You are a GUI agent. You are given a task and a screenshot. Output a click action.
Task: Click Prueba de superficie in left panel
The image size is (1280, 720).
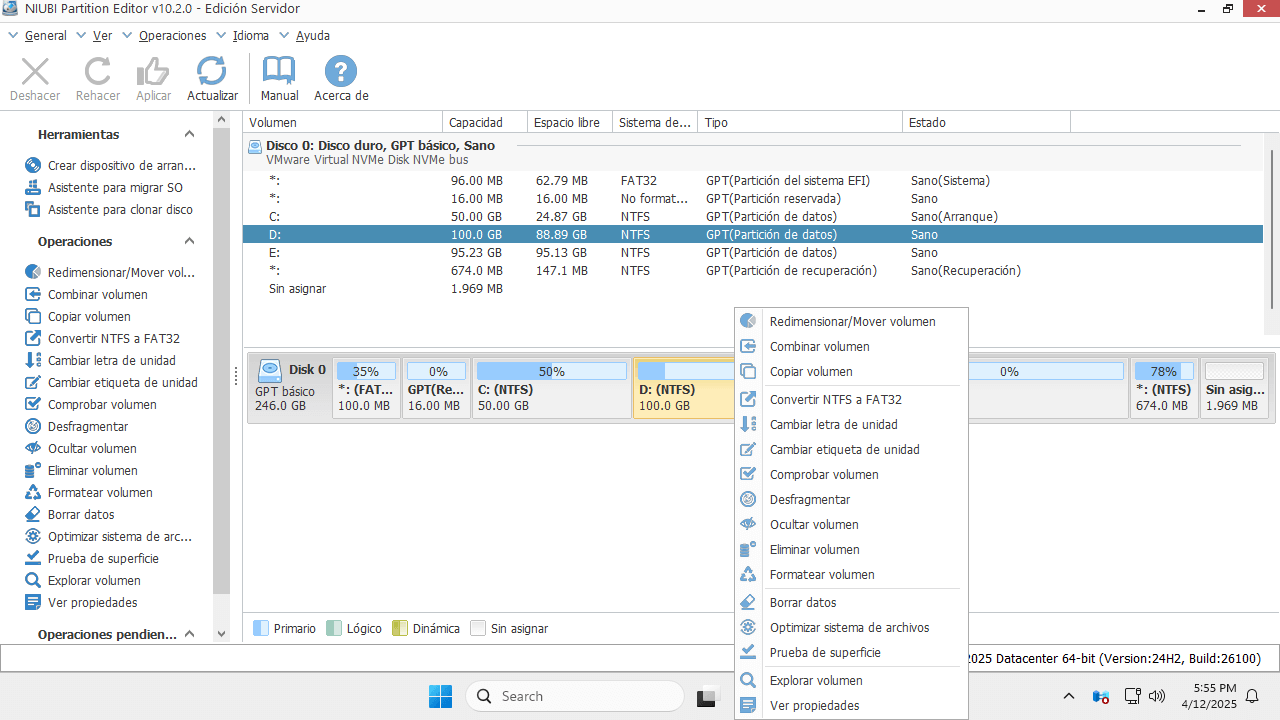click(x=103, y=559)
